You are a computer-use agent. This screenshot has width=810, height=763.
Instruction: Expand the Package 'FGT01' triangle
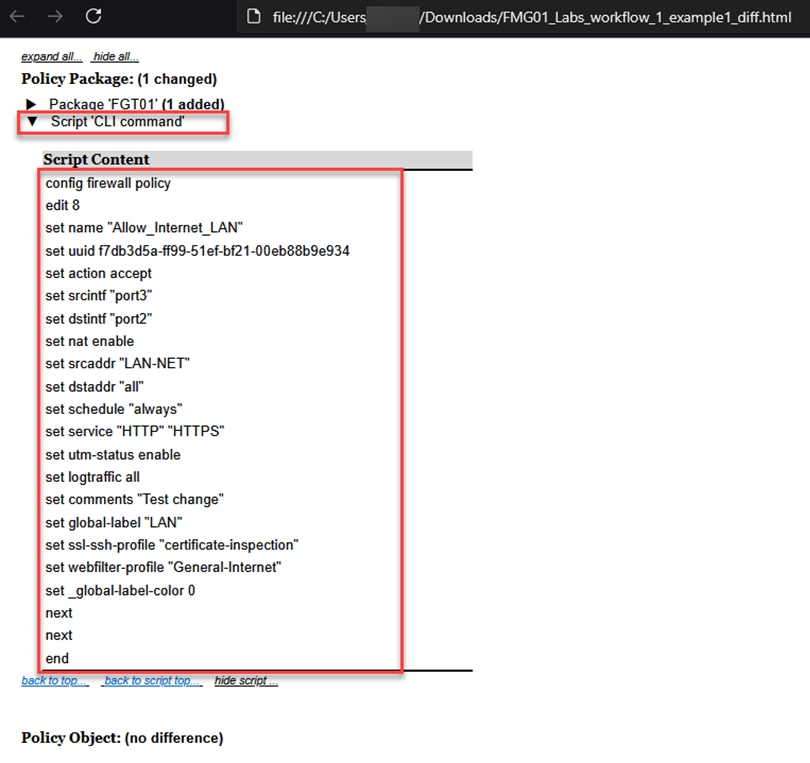(x=31, y=104)
